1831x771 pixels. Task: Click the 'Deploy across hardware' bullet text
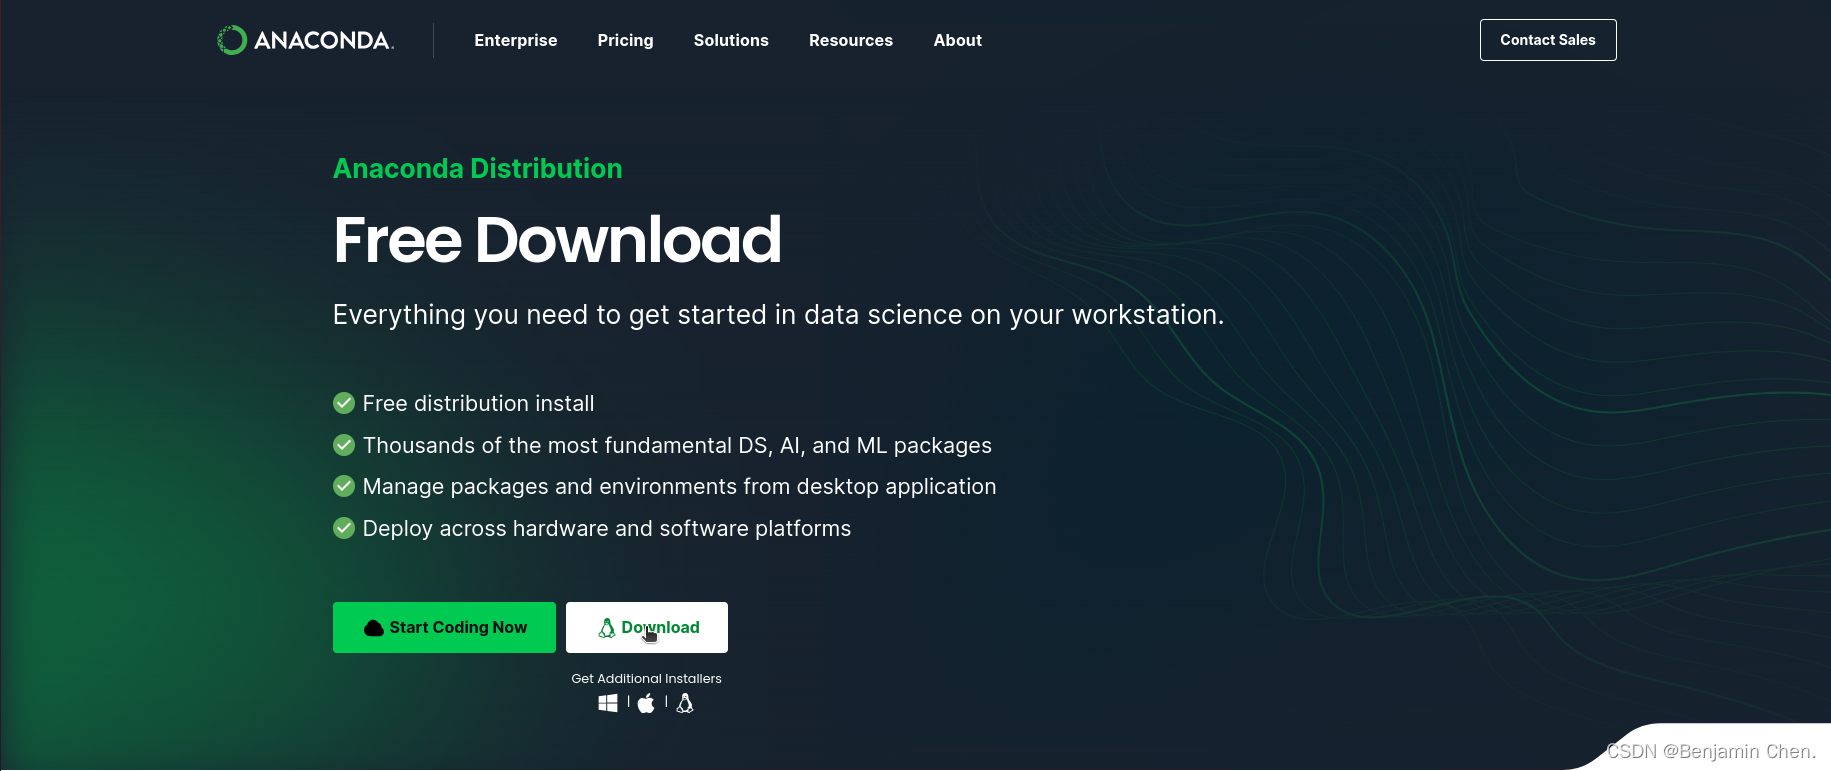[607, 528]
